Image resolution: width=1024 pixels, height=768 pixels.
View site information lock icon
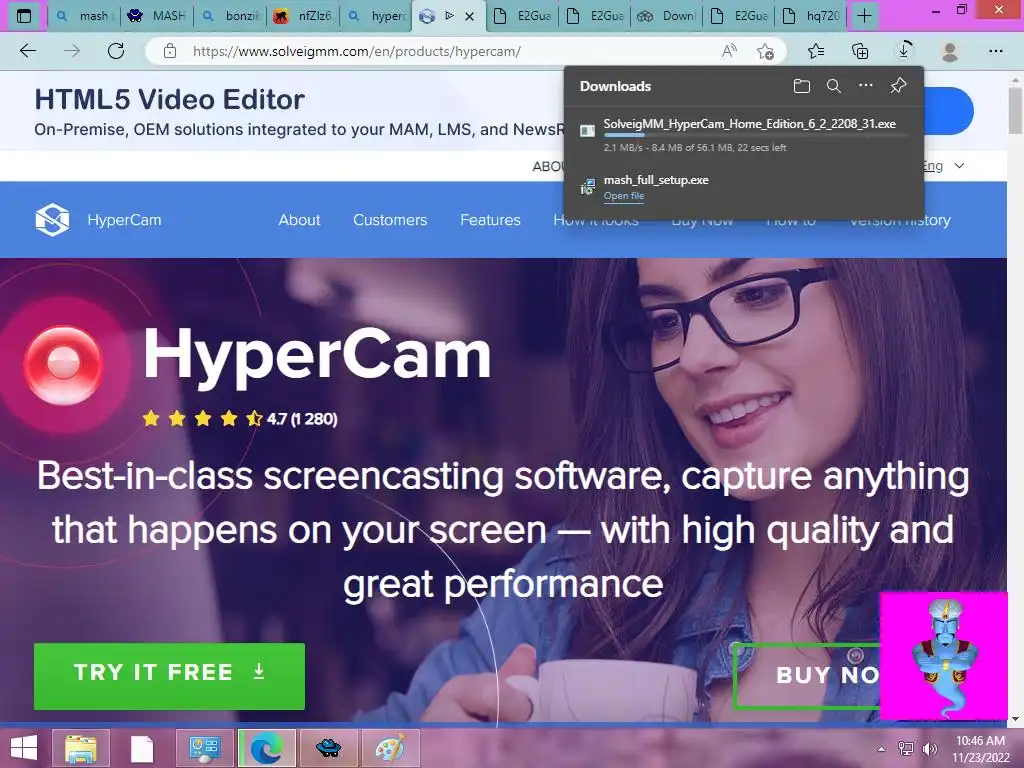(170, 51)
